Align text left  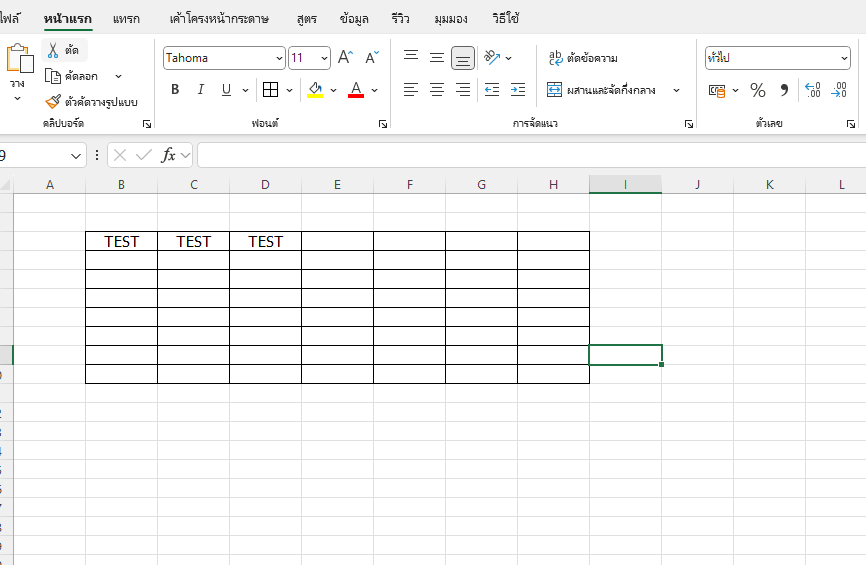tap(411, 89)
